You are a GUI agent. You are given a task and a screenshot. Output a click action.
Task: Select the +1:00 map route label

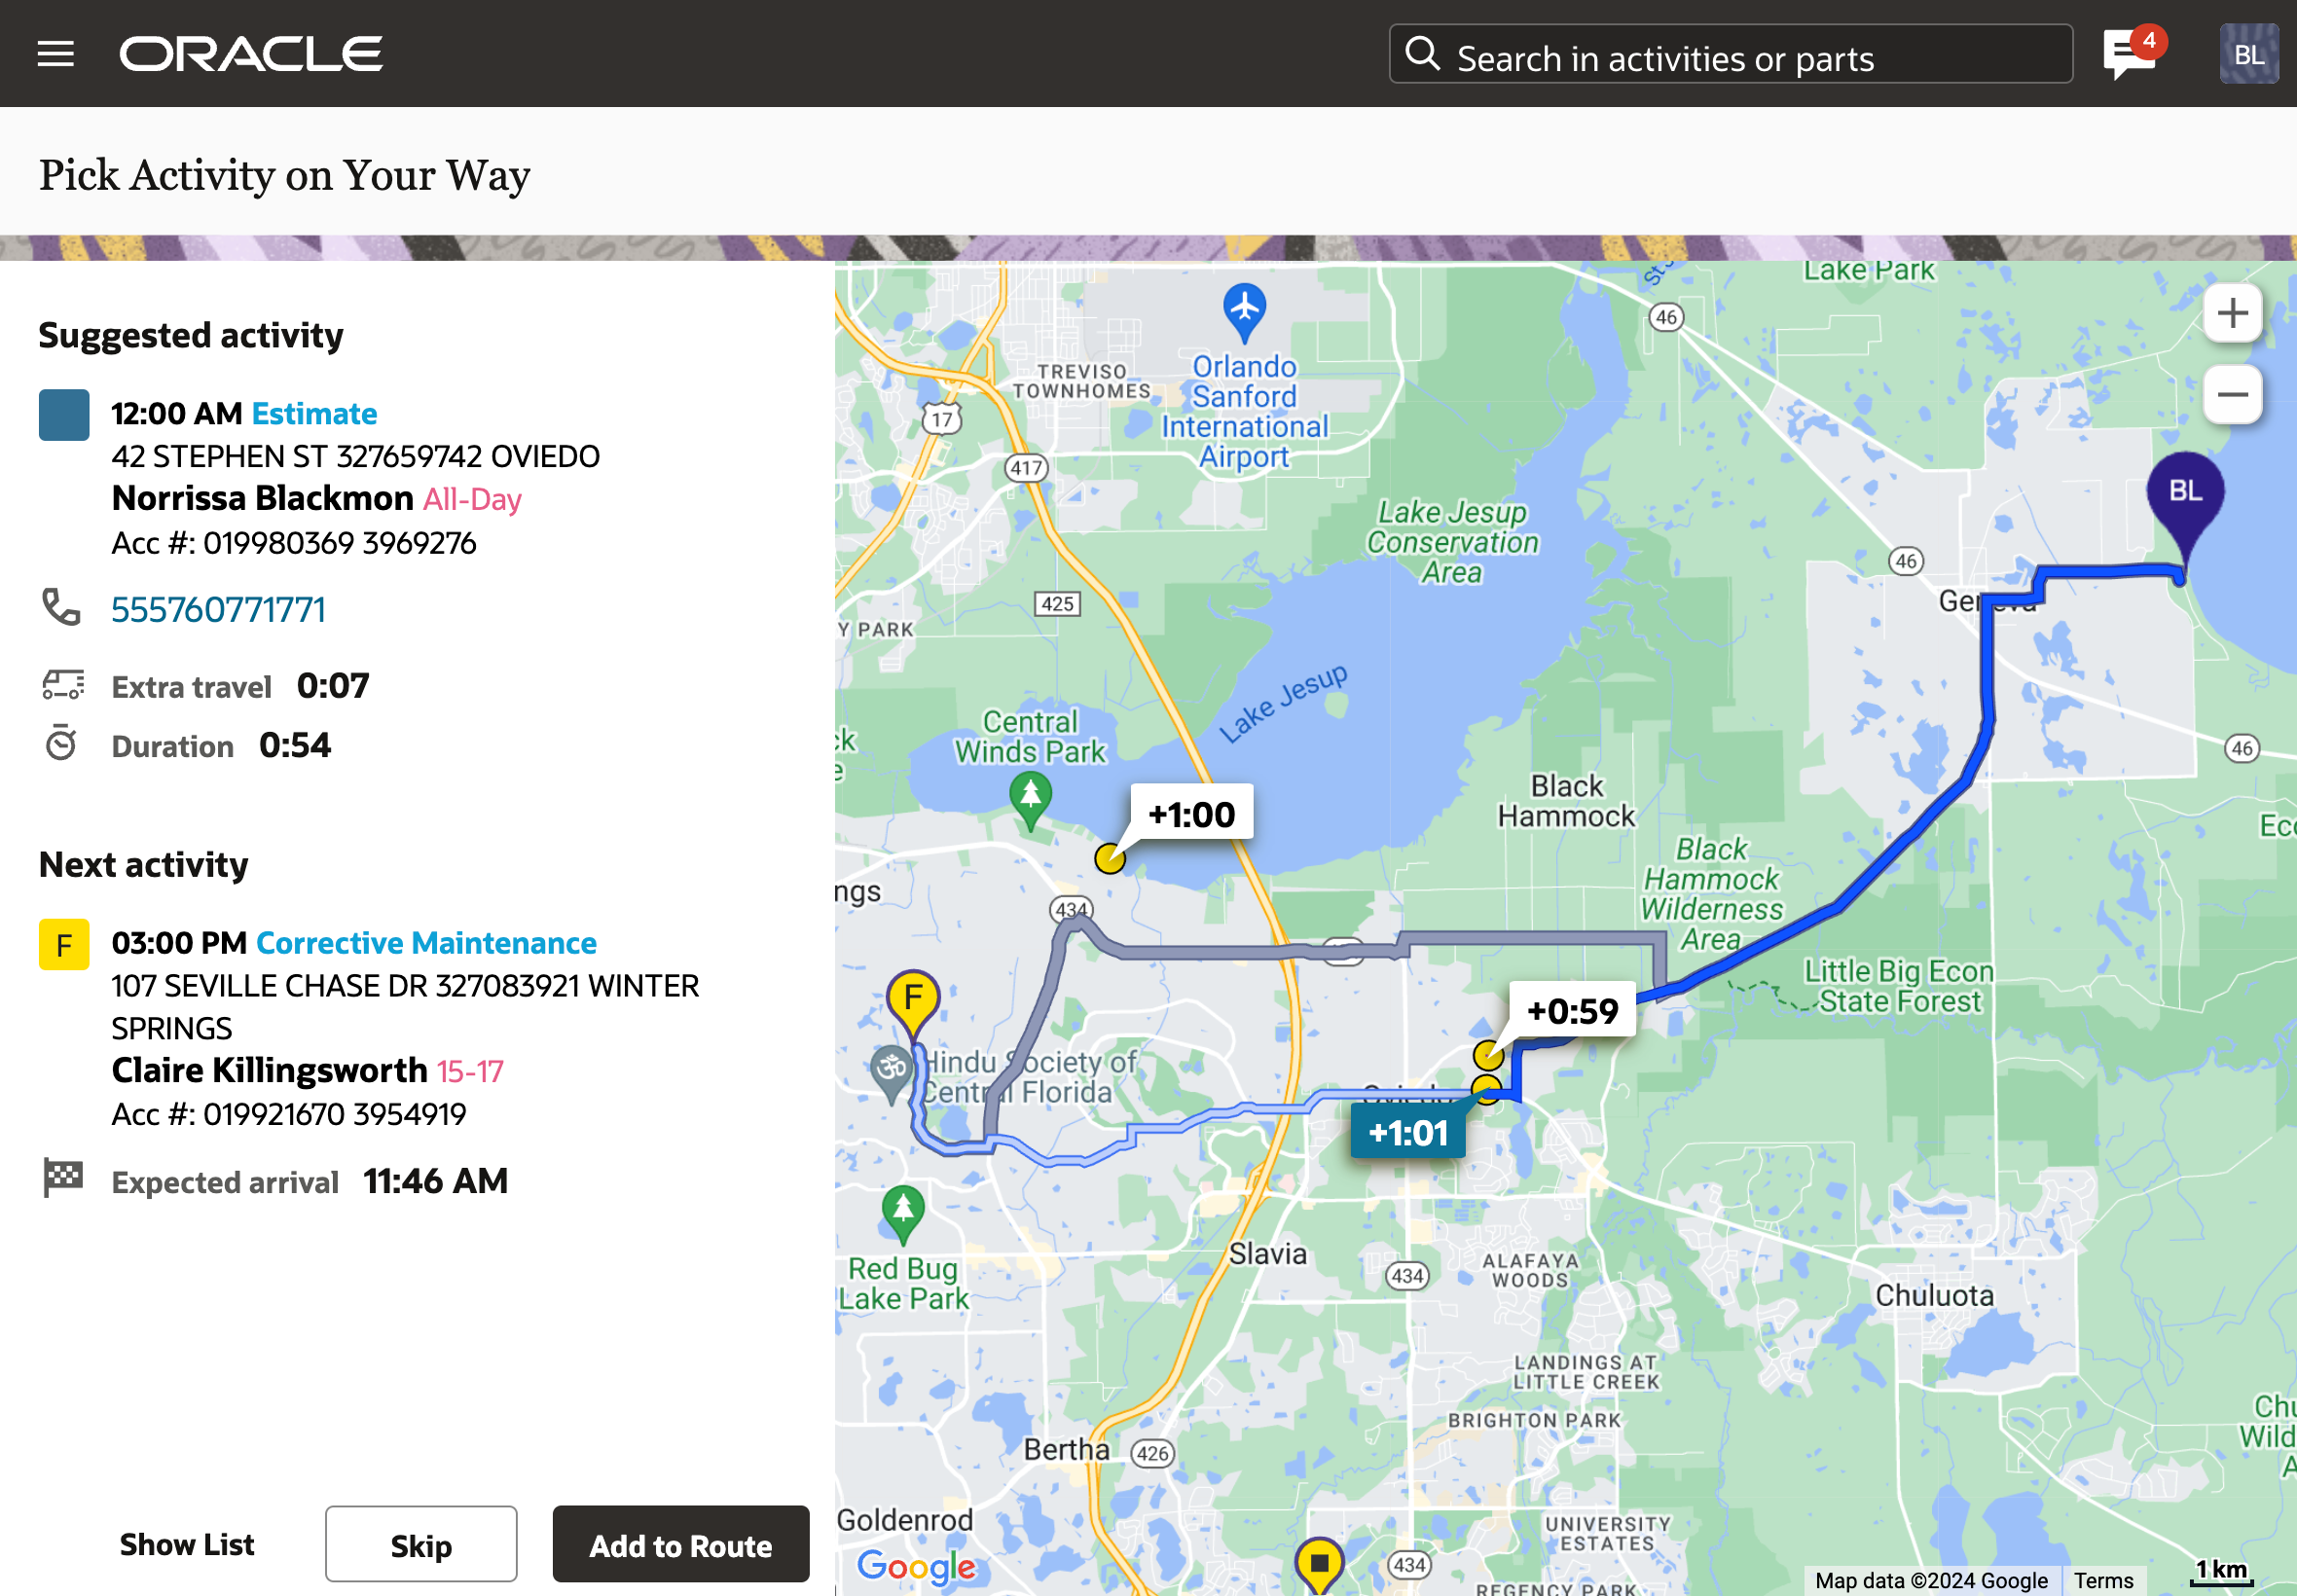pyautogui.click(x=1190, y=815)
